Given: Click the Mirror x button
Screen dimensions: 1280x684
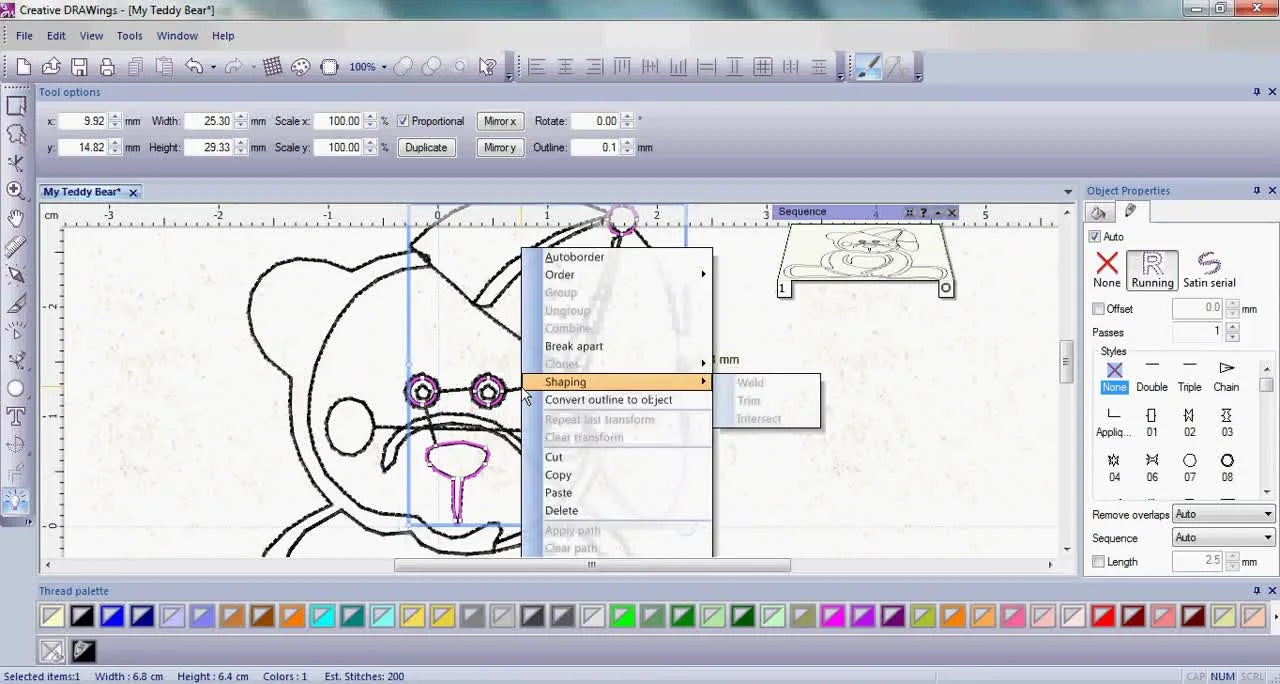Looking at the screenshot, I should click(x=499, y=121).
